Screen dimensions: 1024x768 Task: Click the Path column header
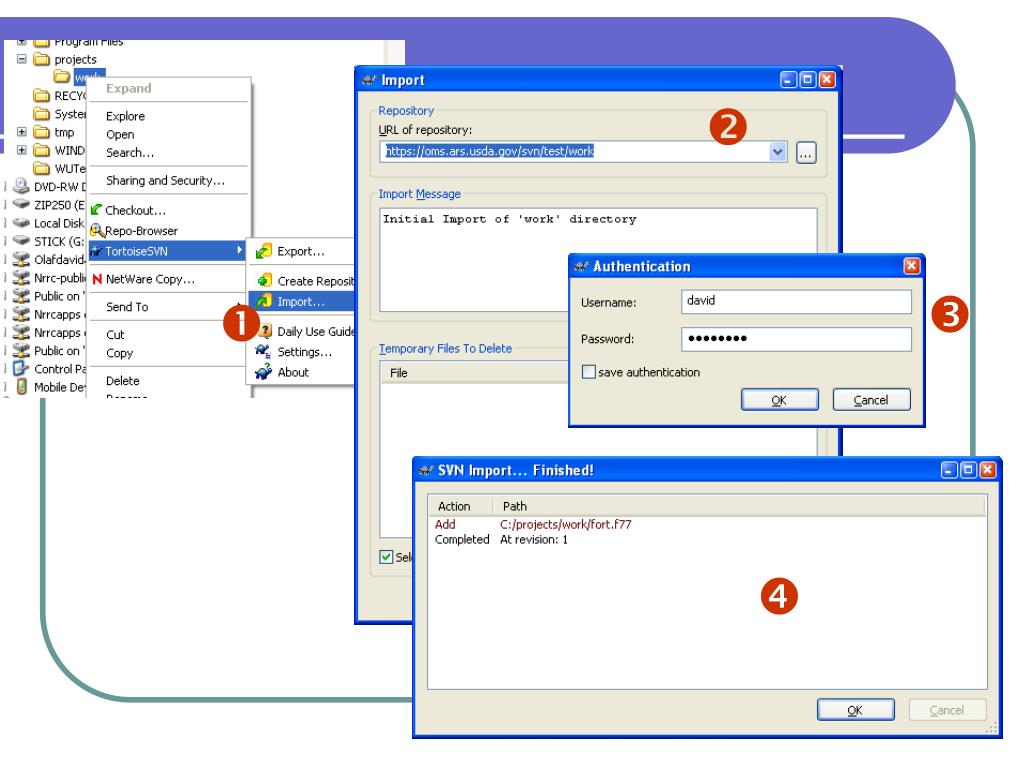tap(740, 506)
